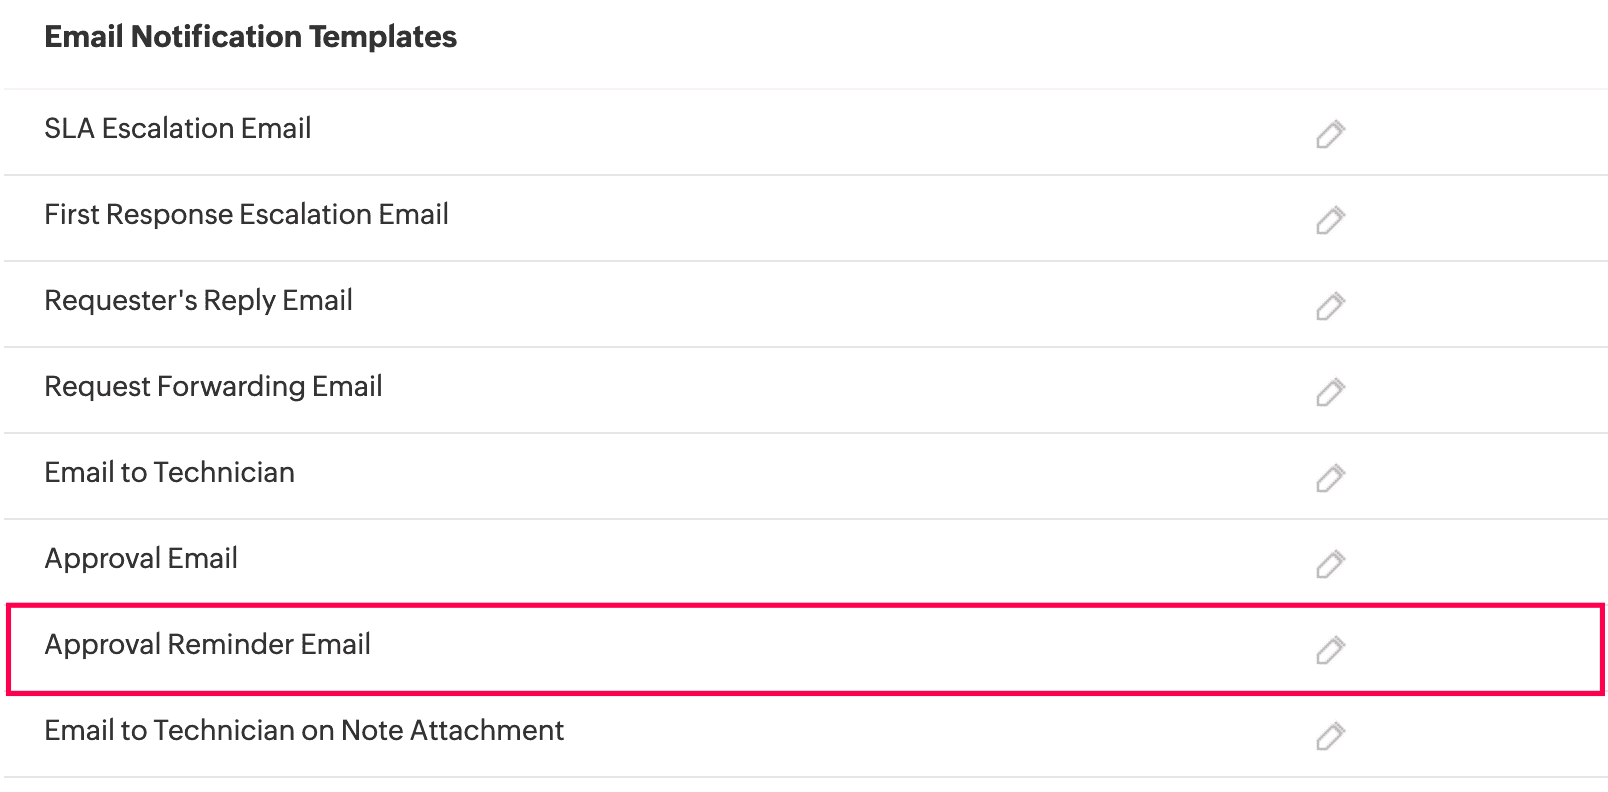Click the edit pencil for Request Forwarding Email
Screen dimensions: 1608x792
pyautogui.click(x=1330, y=392)
